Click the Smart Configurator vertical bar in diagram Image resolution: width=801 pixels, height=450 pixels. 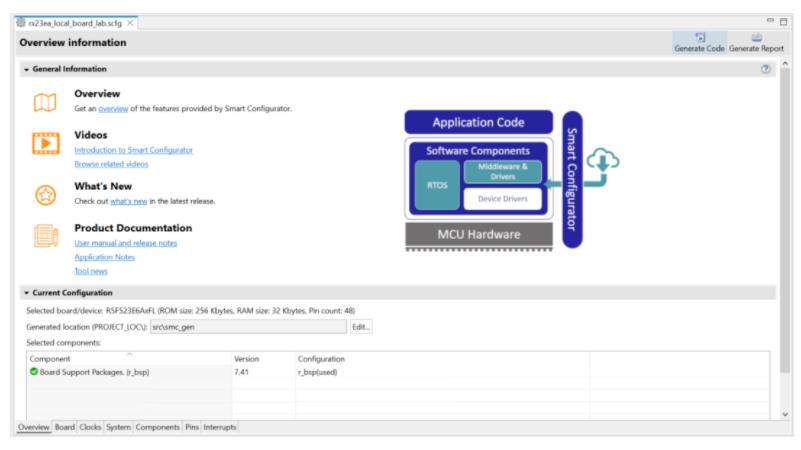click(x=572, y=179)
